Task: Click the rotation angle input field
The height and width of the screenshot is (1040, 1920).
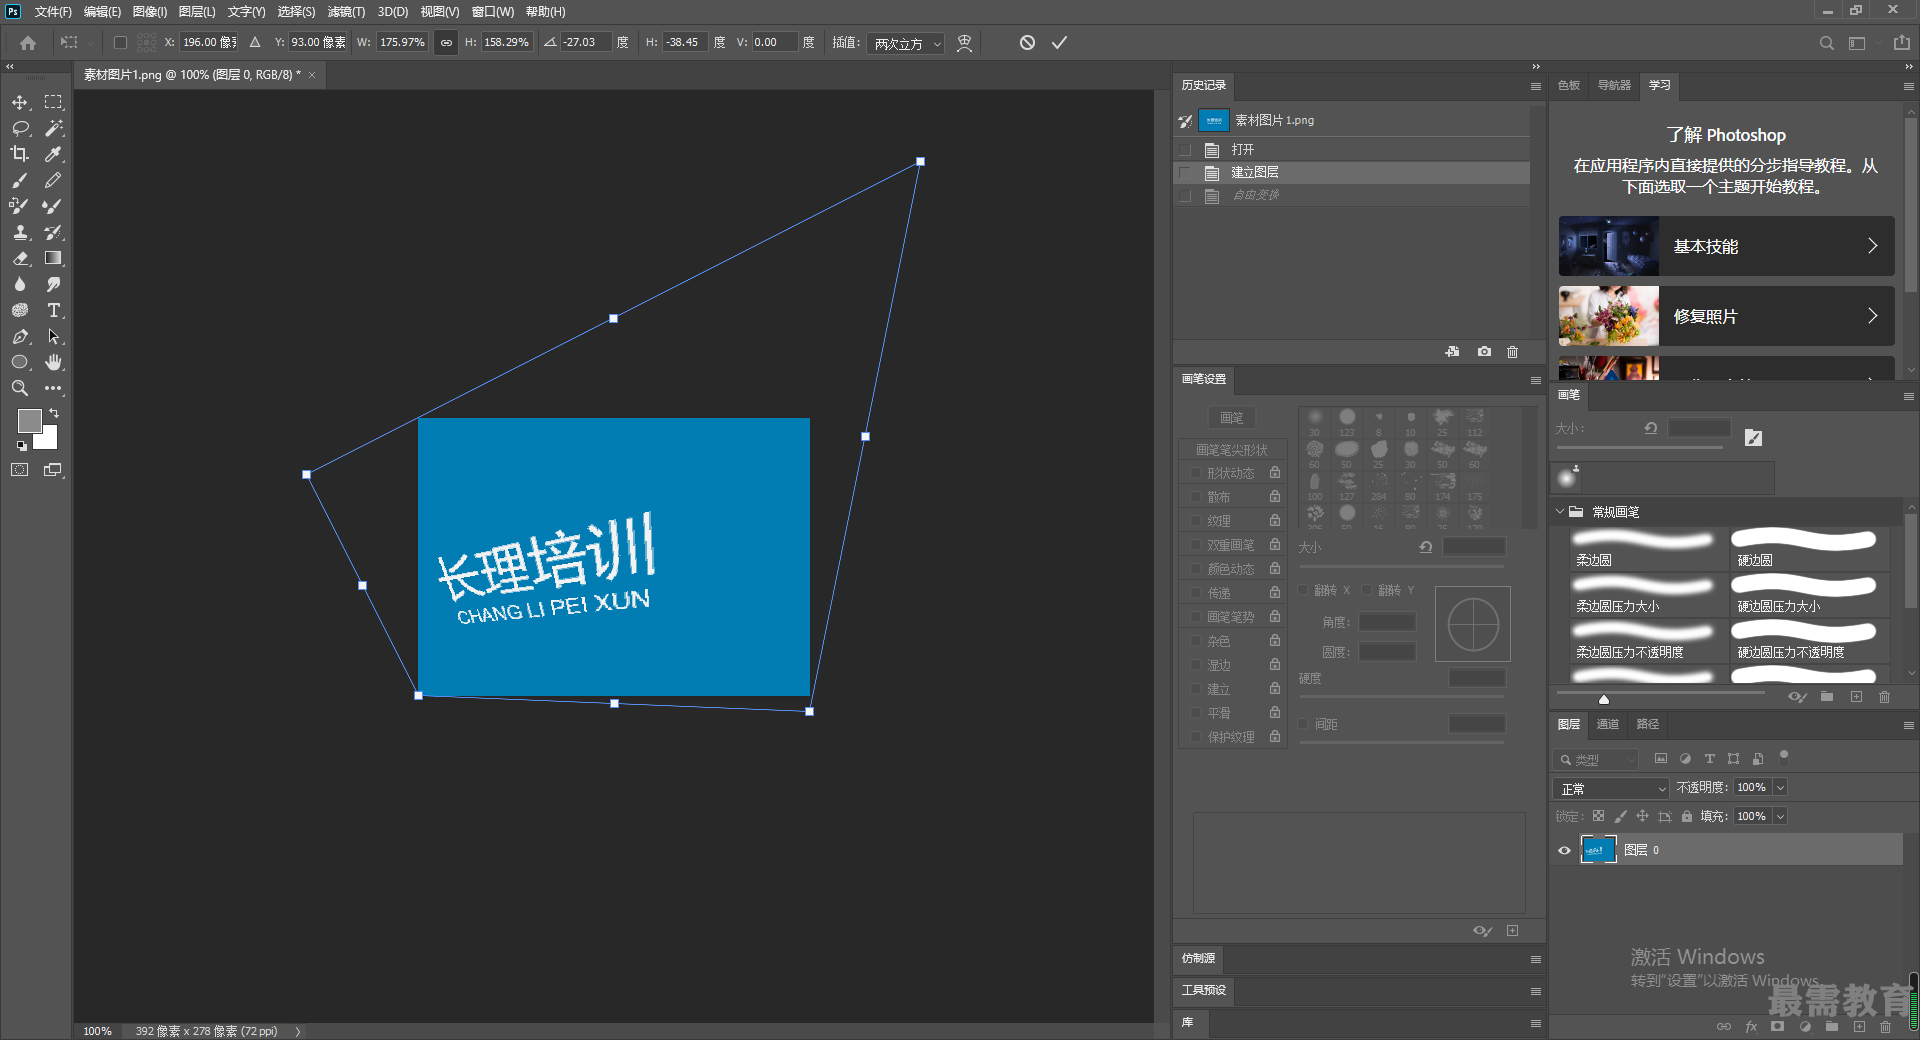Action: tap(586, 43)
